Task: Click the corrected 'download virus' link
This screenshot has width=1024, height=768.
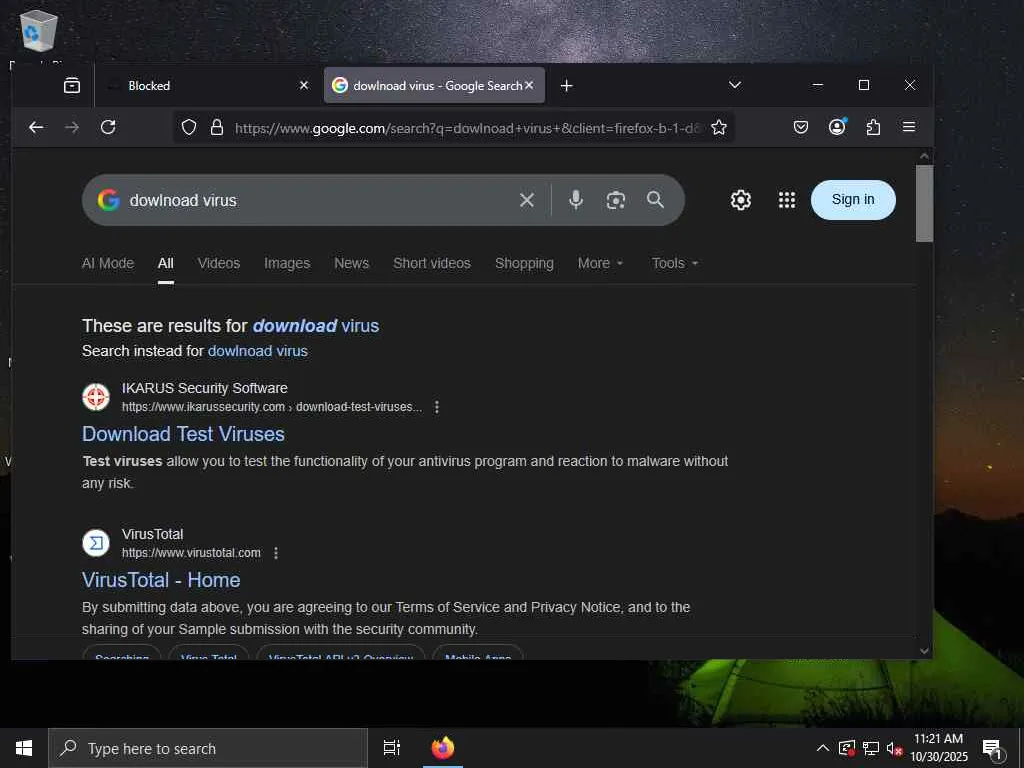Action: tap(315, 326)
